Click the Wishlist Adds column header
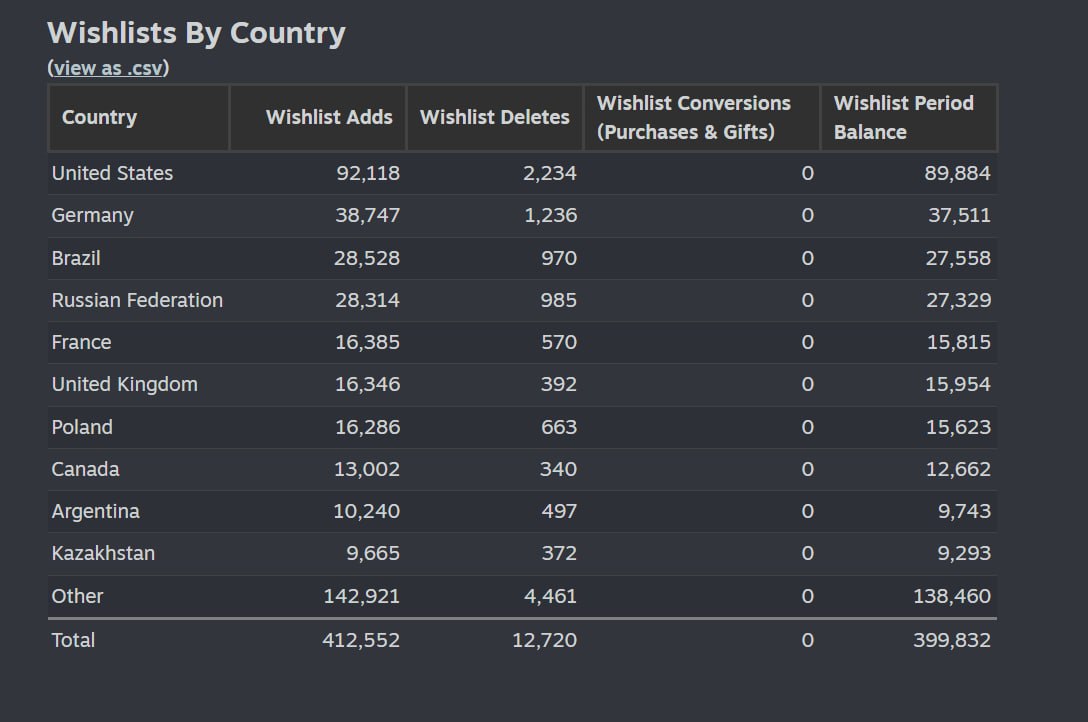 click(x=329, y=117)
